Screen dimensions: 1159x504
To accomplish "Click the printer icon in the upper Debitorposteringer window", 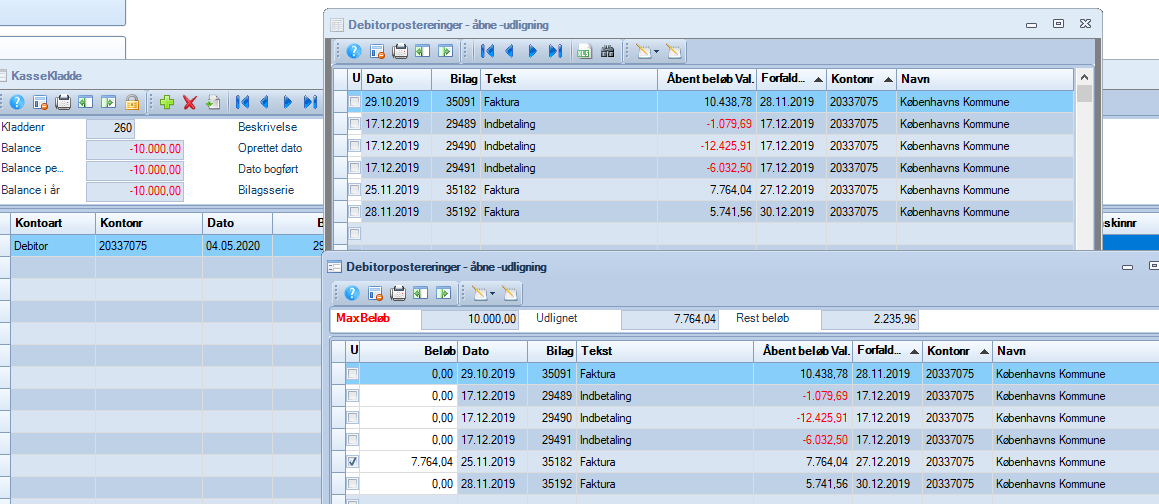I will point(400,51).
